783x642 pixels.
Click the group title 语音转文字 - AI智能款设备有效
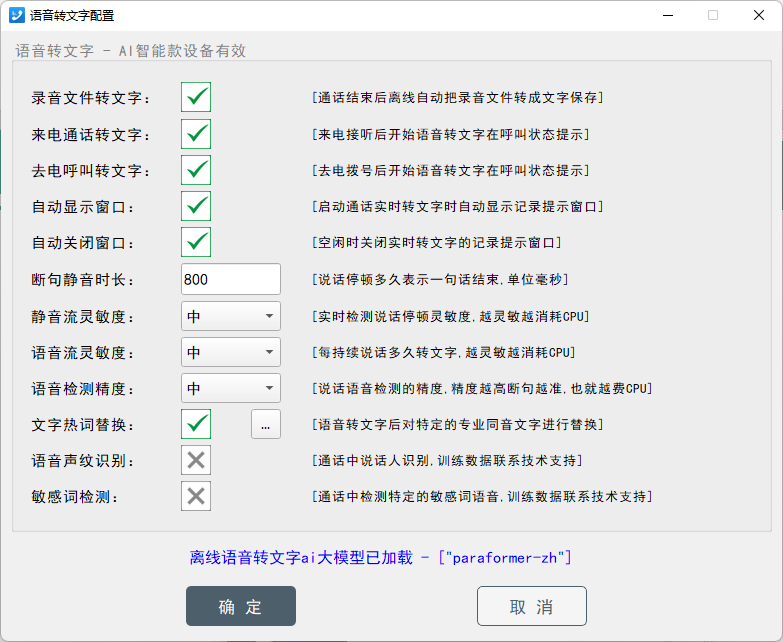click(x=130, y=51)
